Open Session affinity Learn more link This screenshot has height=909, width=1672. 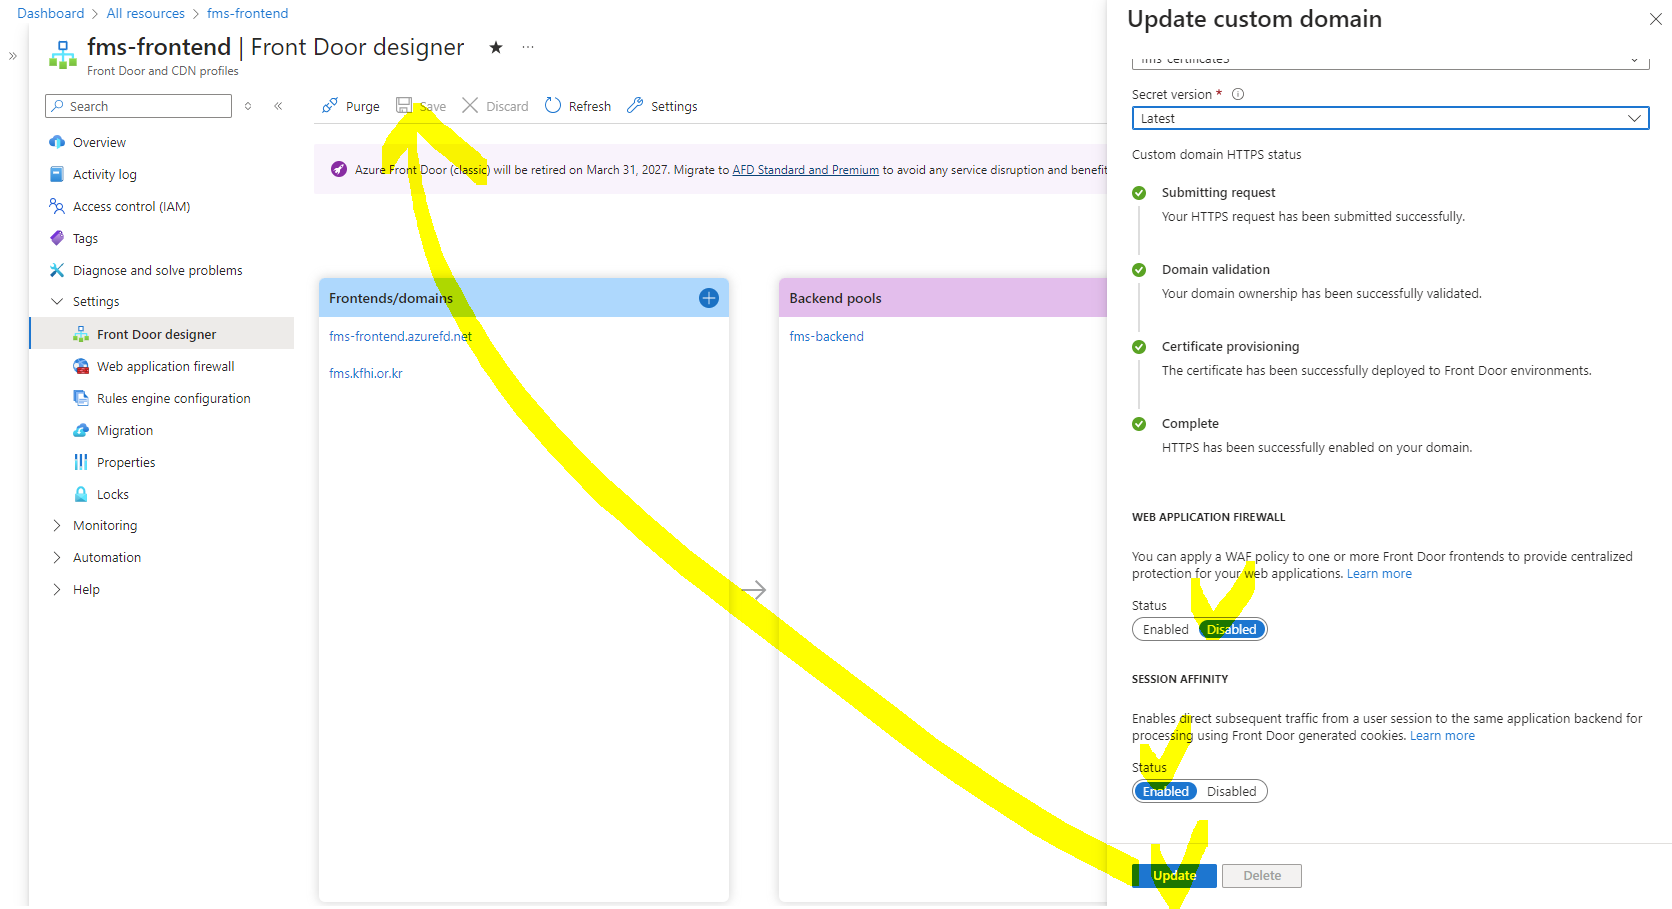click(x=1442, y=736)
